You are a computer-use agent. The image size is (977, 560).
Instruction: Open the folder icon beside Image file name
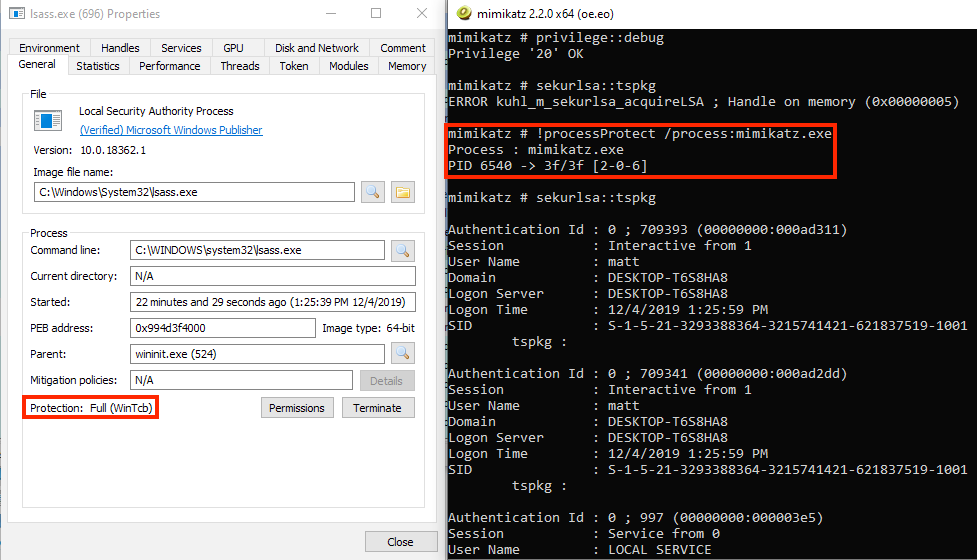pyautogui.click(x=403, y=192)
